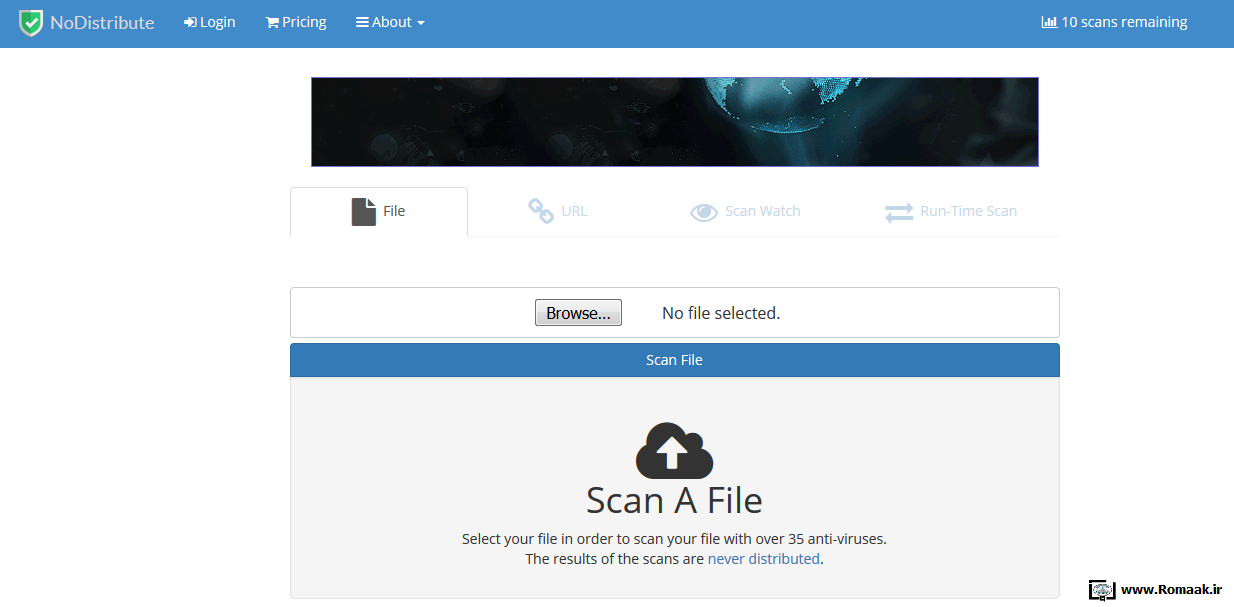Go to the Pricing page
The image size is (1234, 607).
pyautogui.click(x=296, y=22)
